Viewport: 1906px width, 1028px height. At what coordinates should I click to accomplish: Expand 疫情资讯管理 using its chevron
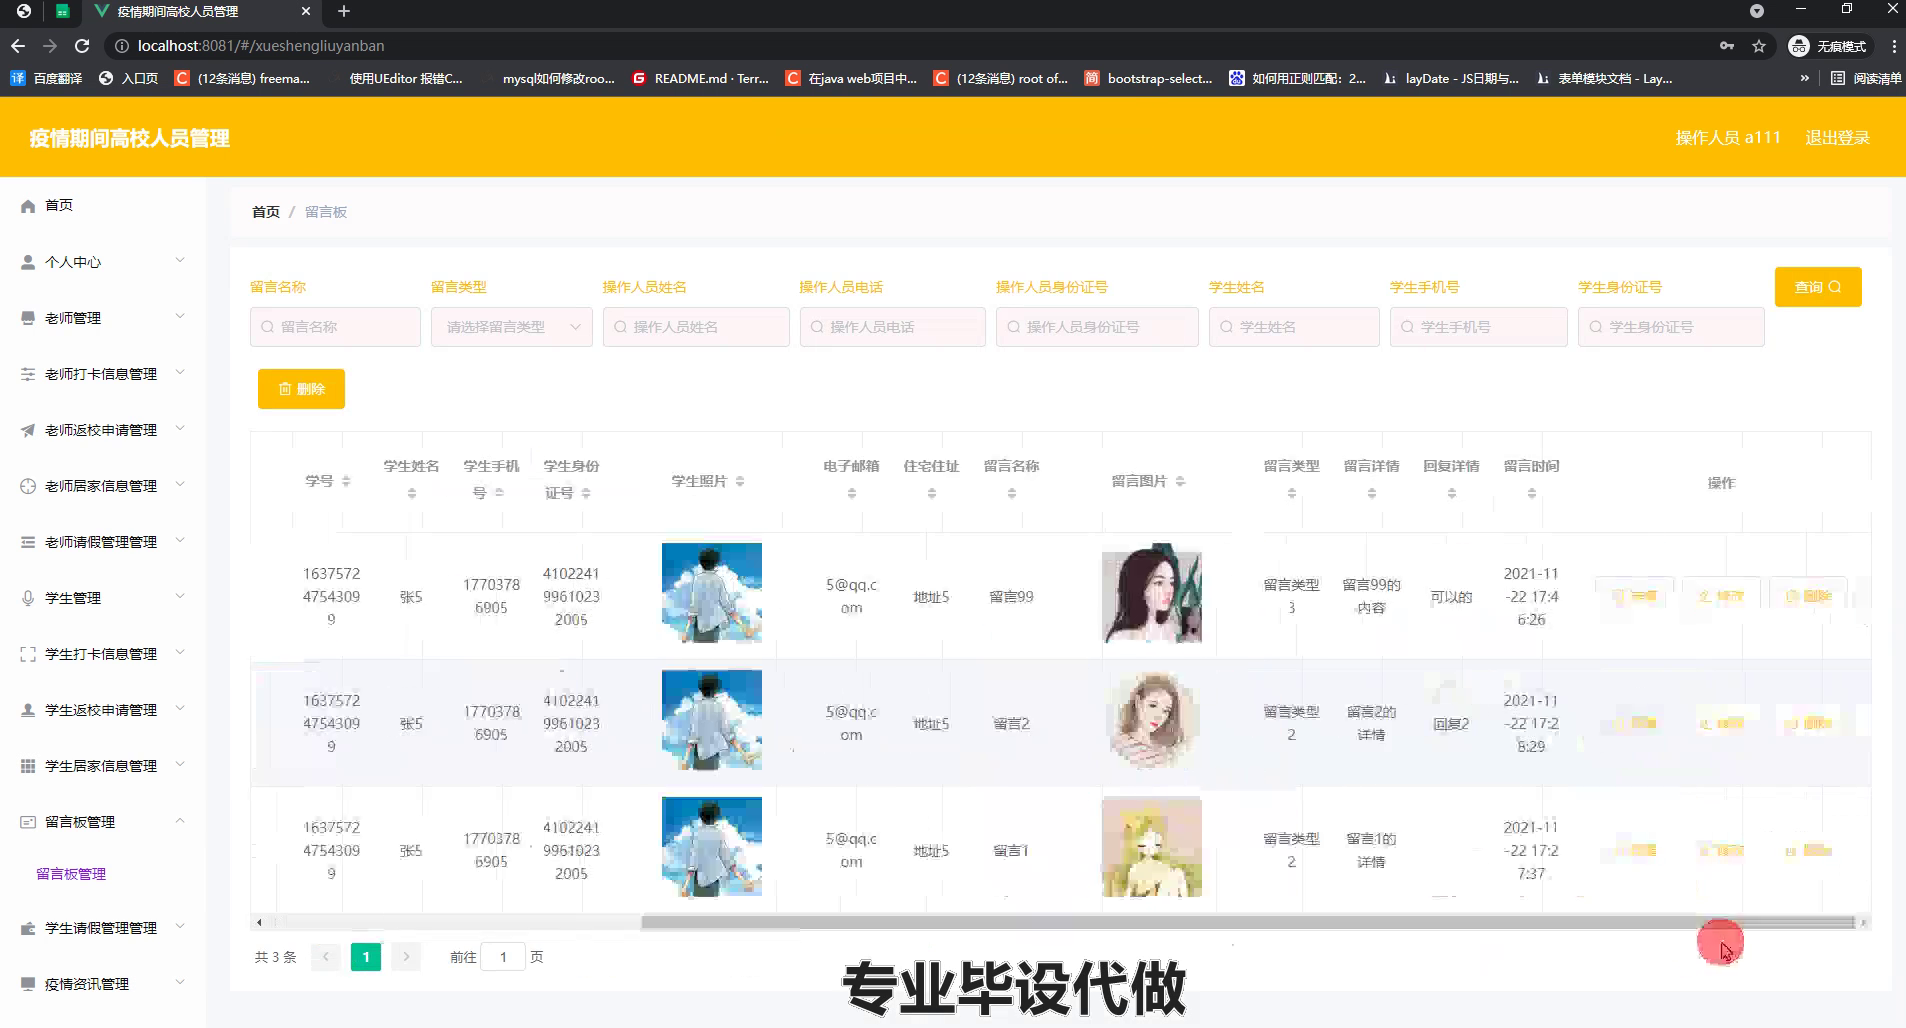(180, 983)
